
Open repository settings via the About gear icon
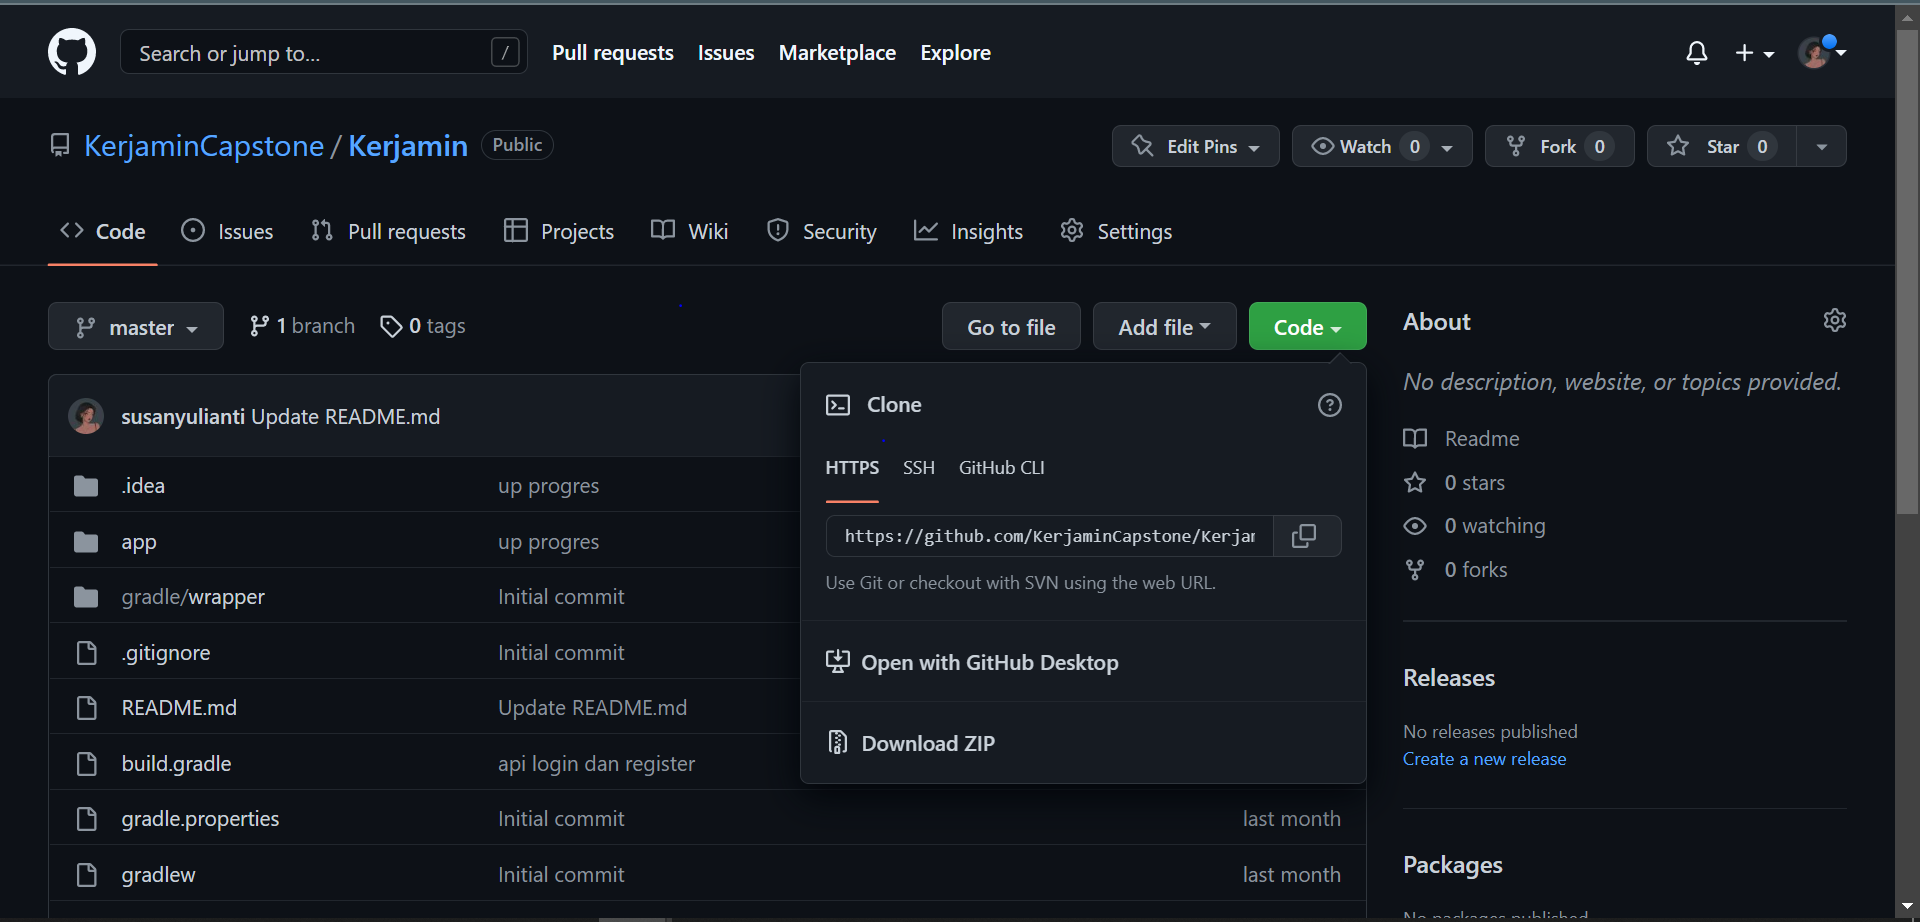[x=1835, y=320]
